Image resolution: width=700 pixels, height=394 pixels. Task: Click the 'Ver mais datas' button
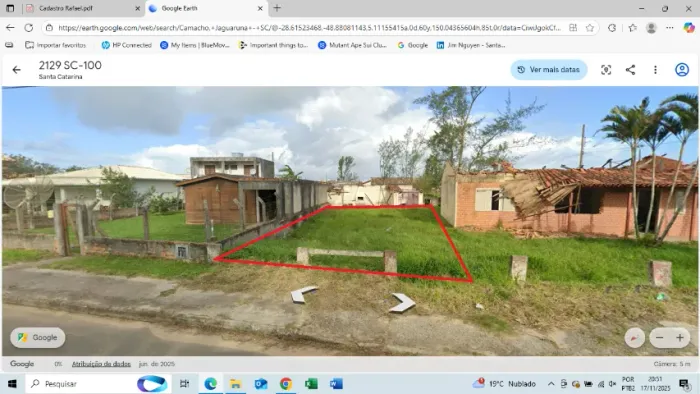[549, 70]
